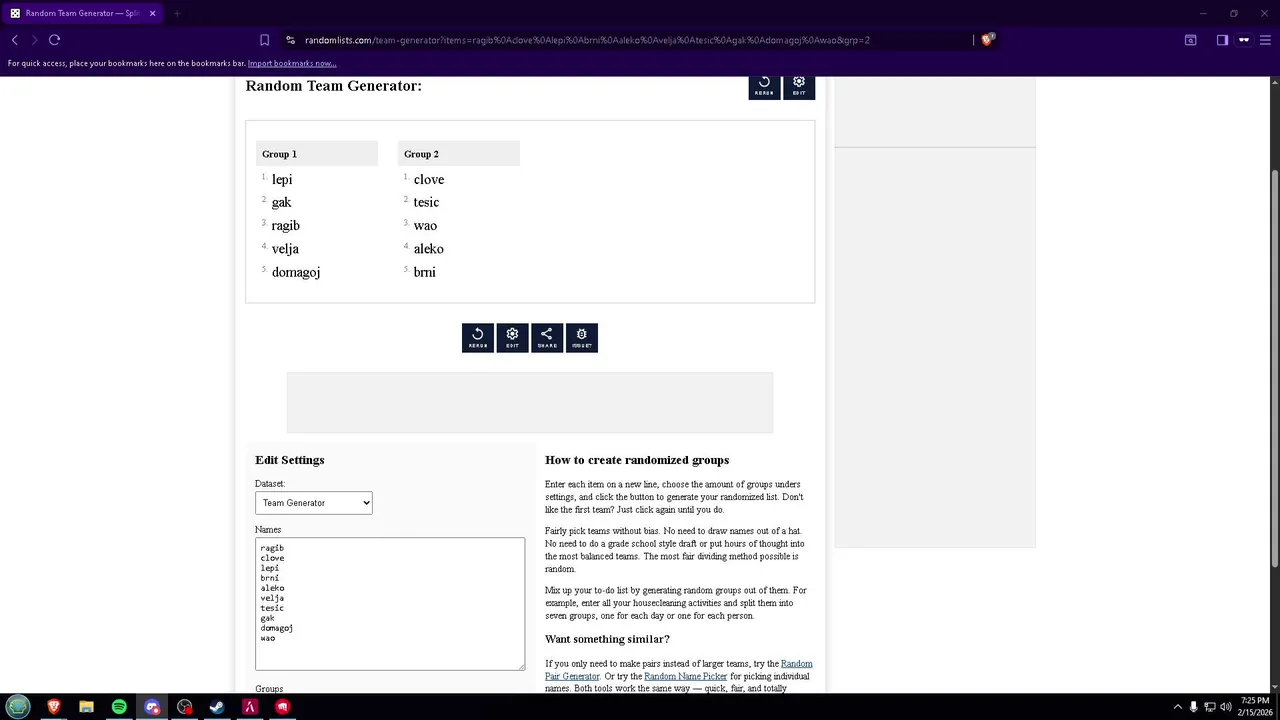Toggle the browser sidebar panel icon

(1222, 40)
